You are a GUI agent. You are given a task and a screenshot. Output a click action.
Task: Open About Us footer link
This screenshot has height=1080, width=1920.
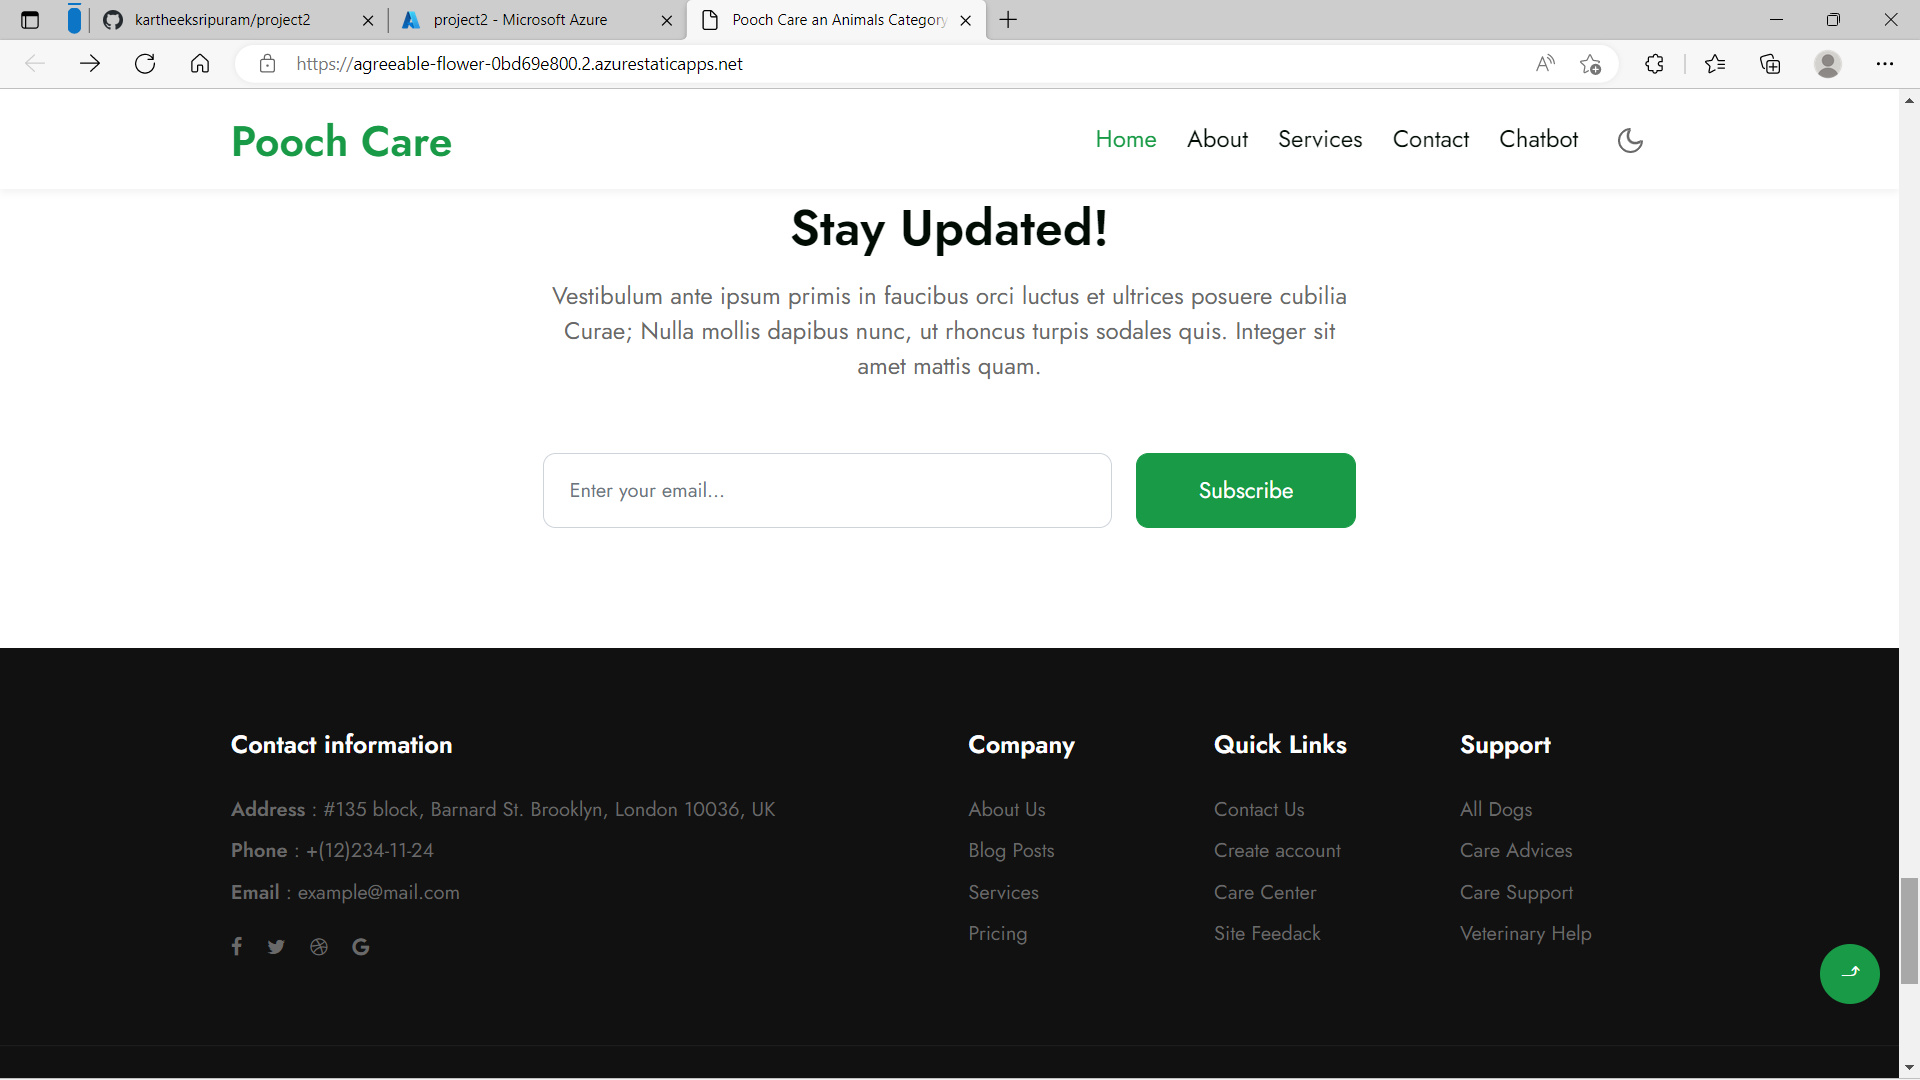coord(1006,809)
